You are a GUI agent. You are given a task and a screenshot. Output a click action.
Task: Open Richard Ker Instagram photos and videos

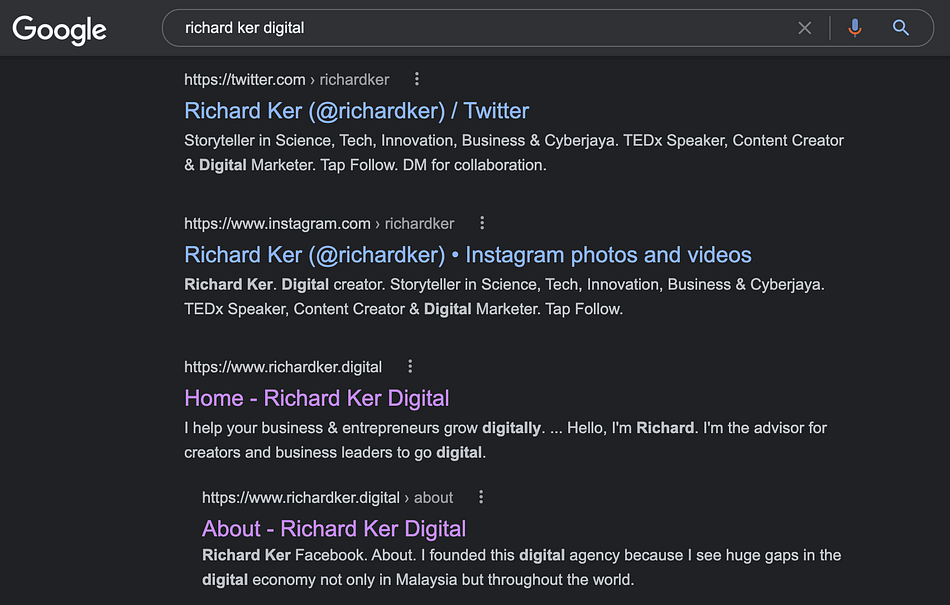click(468, 255)
